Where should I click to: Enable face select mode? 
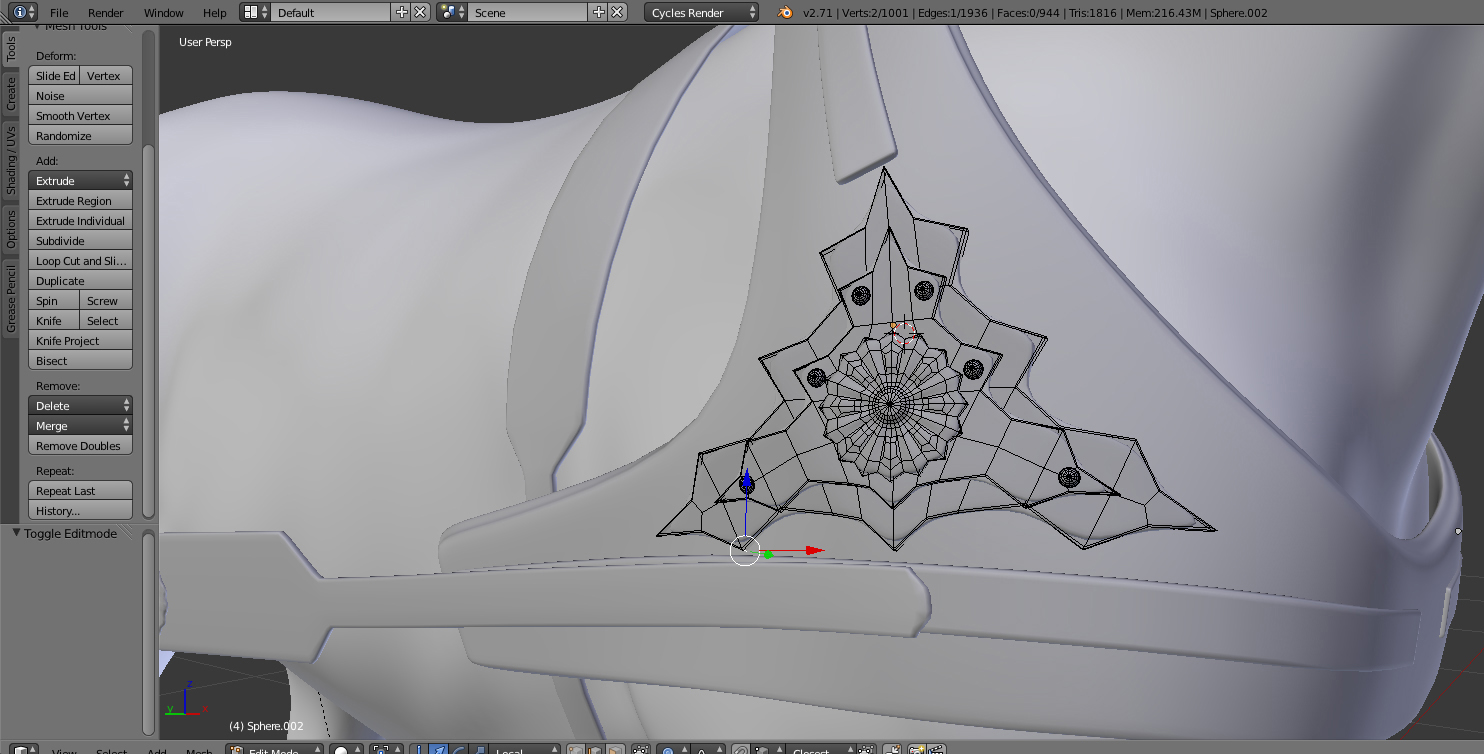pos(613,749)
